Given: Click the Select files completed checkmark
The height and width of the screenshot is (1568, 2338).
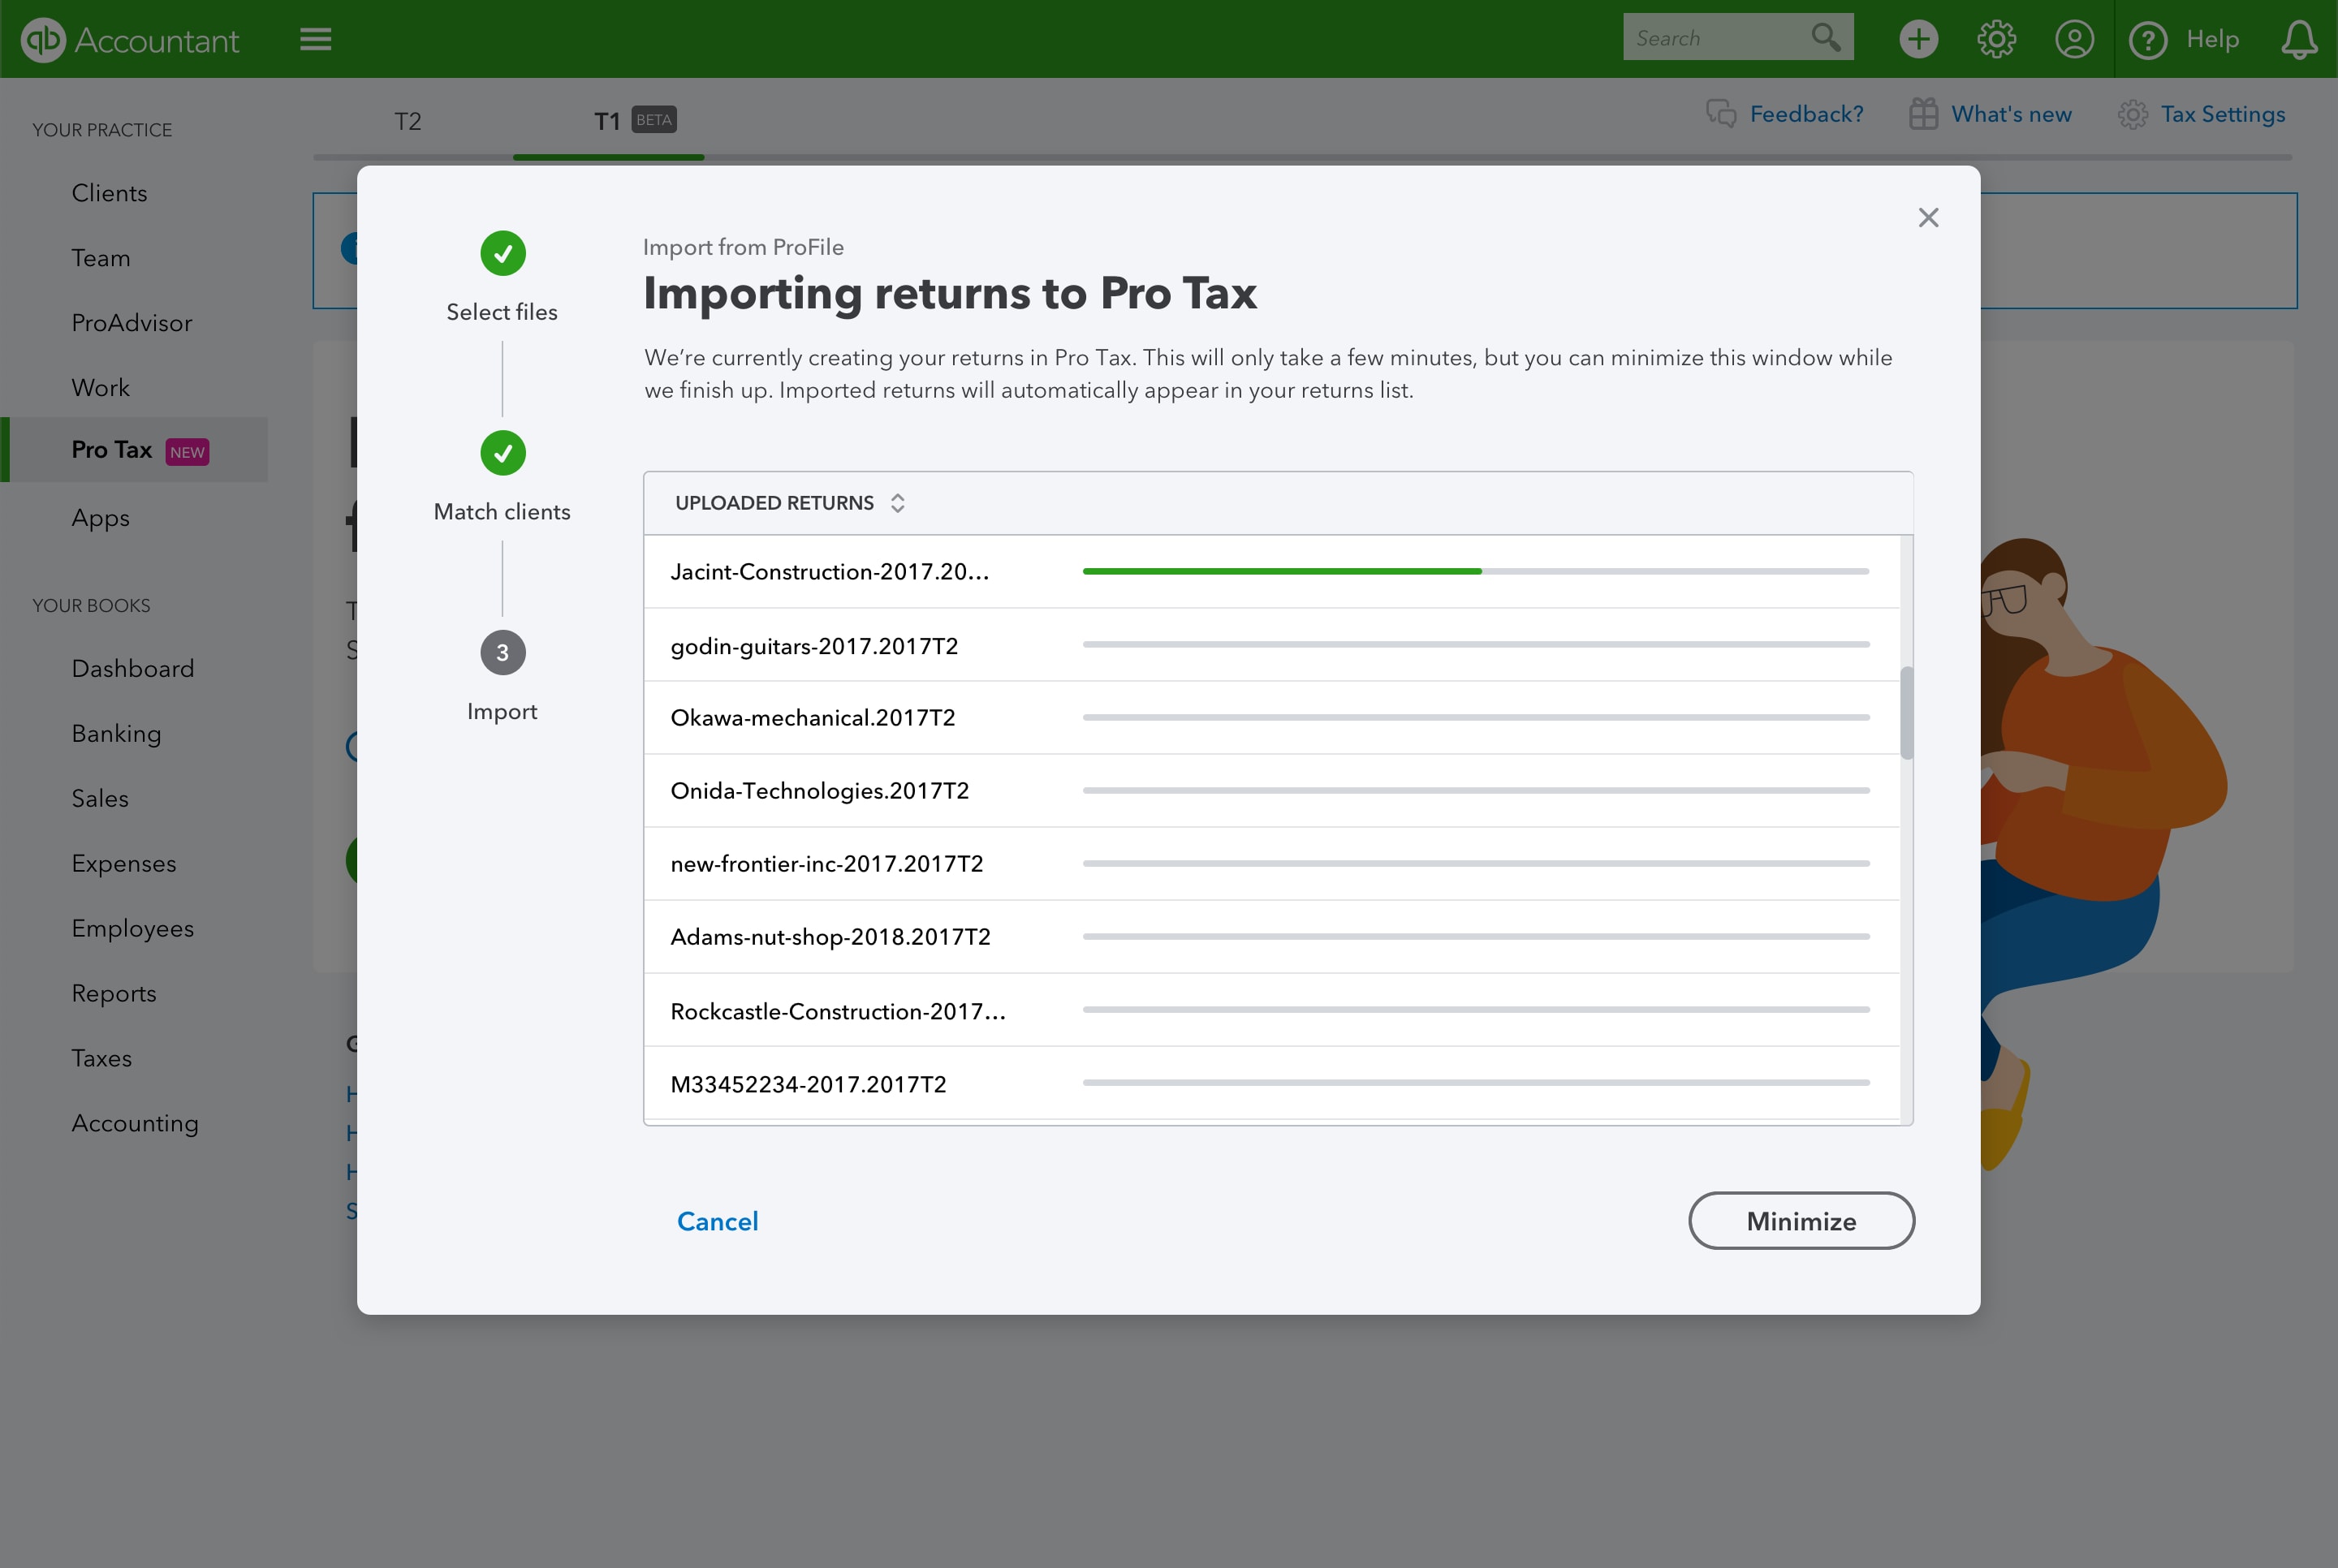Looking at the screenshot, I should point(502,253).
